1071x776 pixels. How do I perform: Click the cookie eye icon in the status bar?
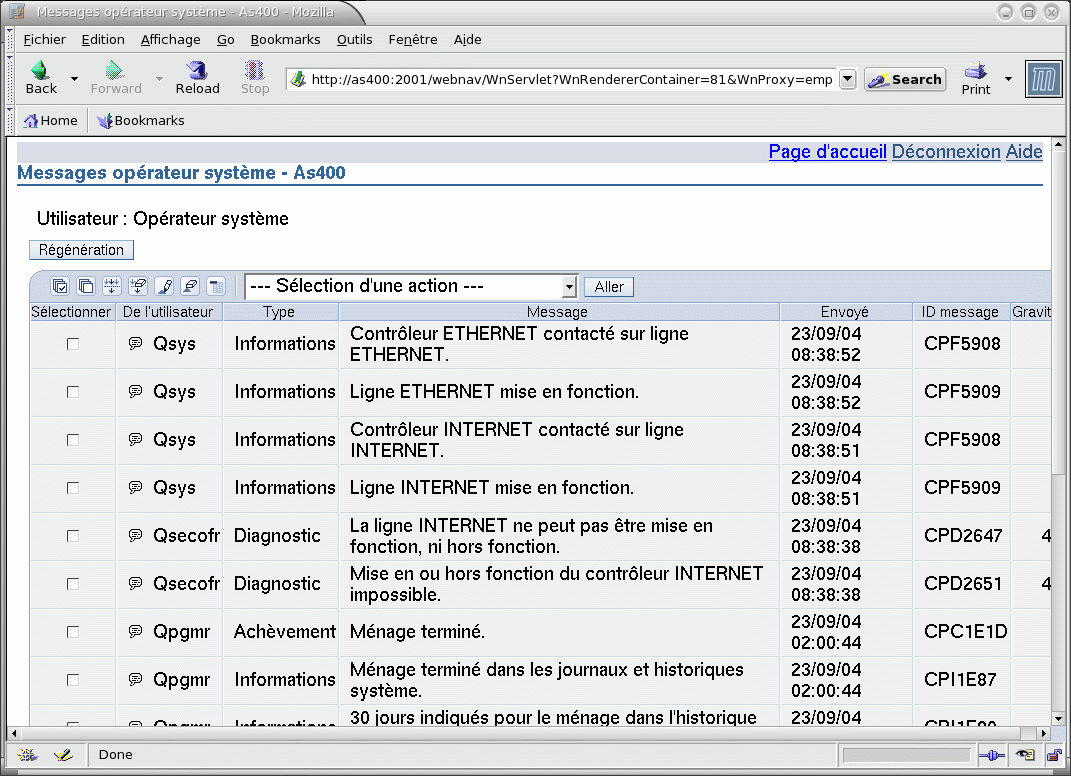1025,755
